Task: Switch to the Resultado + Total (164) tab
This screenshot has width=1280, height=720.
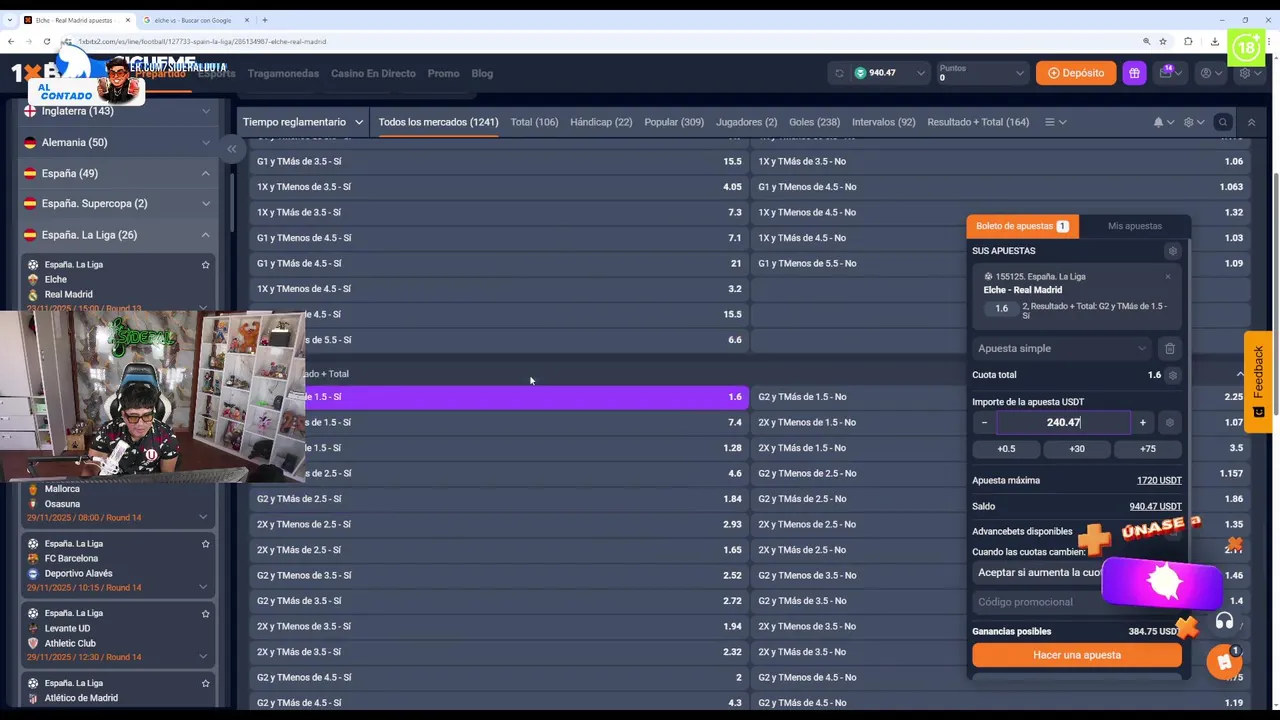Action: (978, 122)
